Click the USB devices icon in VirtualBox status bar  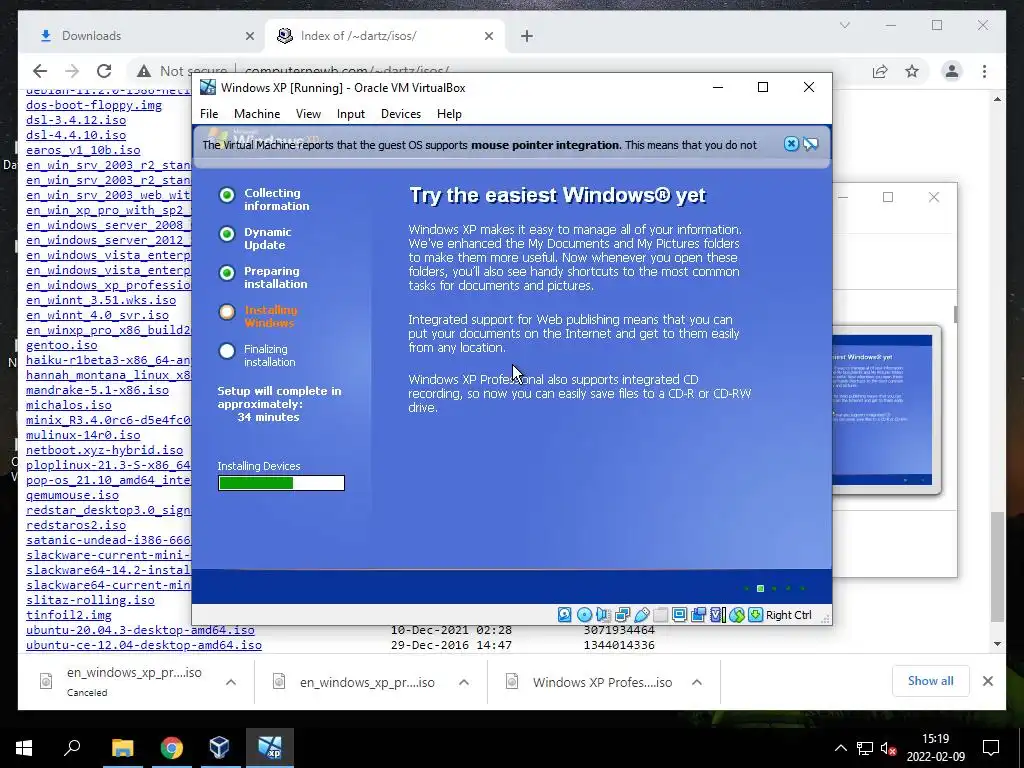coord(641,615)
